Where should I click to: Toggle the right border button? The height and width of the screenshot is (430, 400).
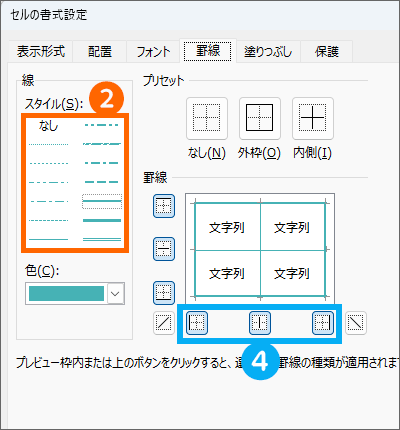click(x=323, y=323)
